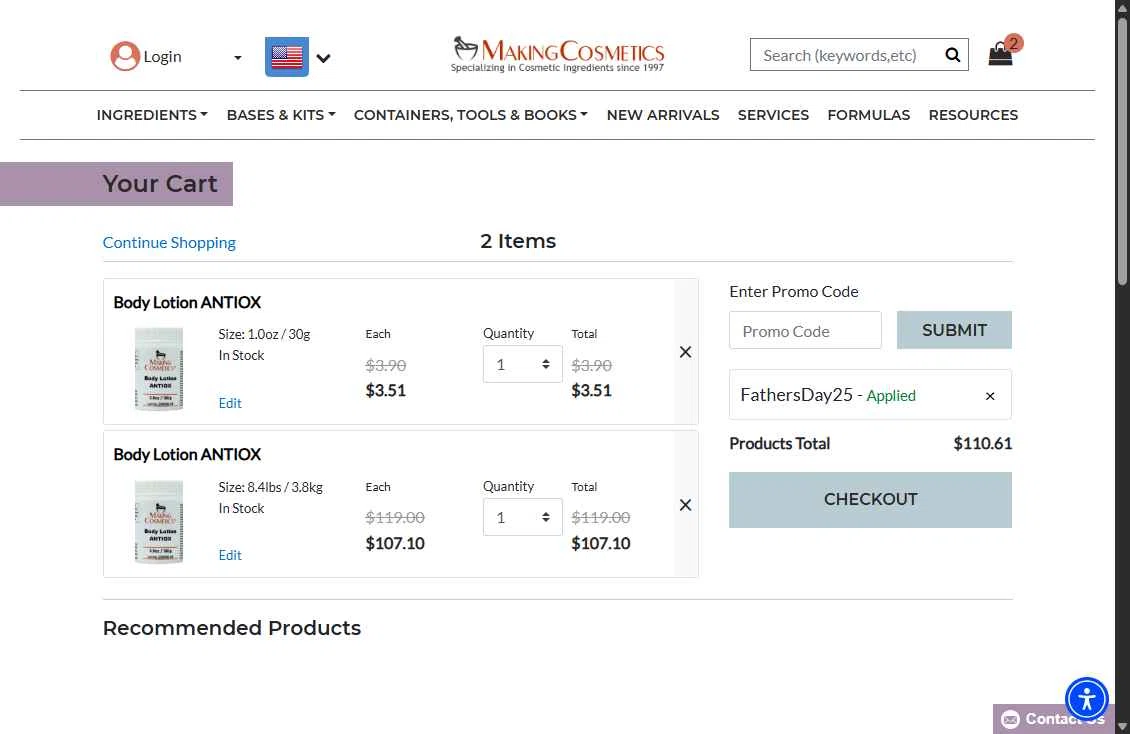Click the Login text link
1130x734 pixels.
(x=162, y=57)
